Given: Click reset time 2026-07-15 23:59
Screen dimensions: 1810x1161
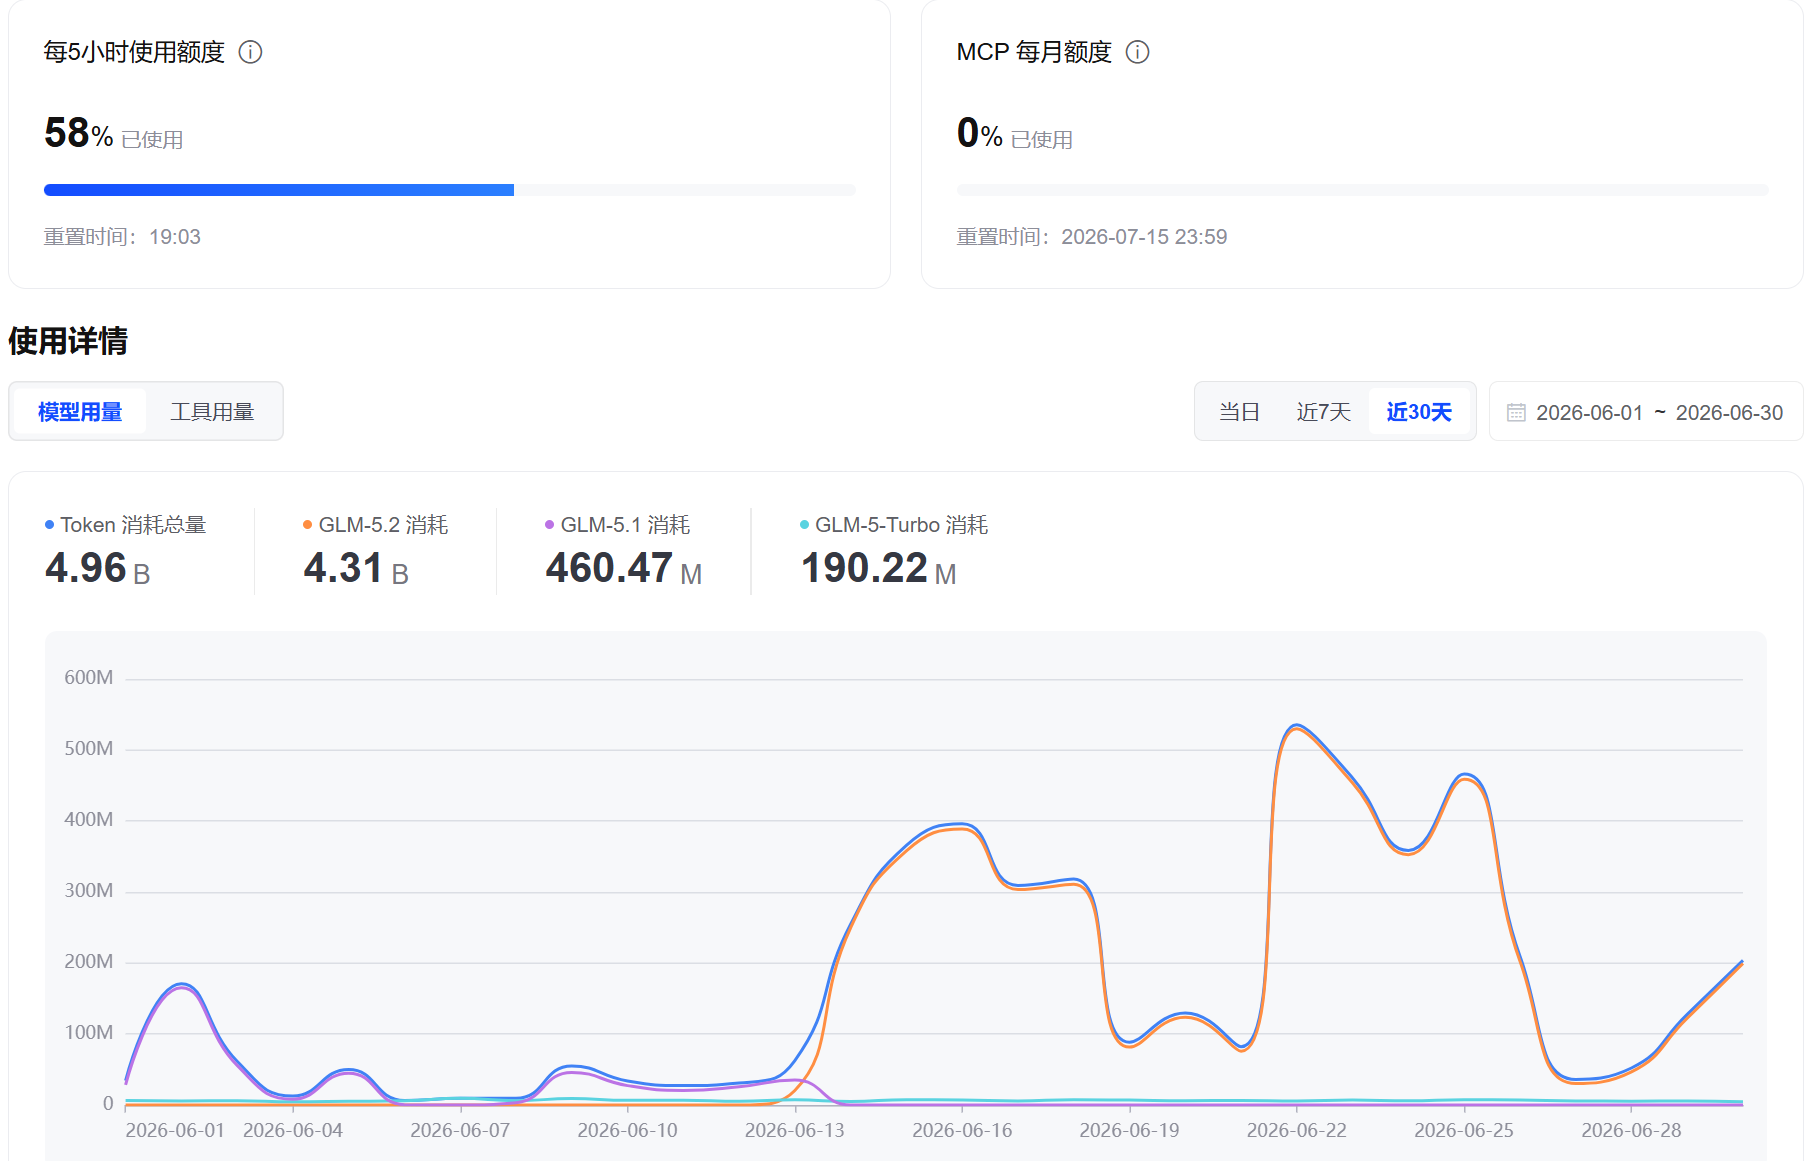Looking at the screenshot, I should point(1144,237).
